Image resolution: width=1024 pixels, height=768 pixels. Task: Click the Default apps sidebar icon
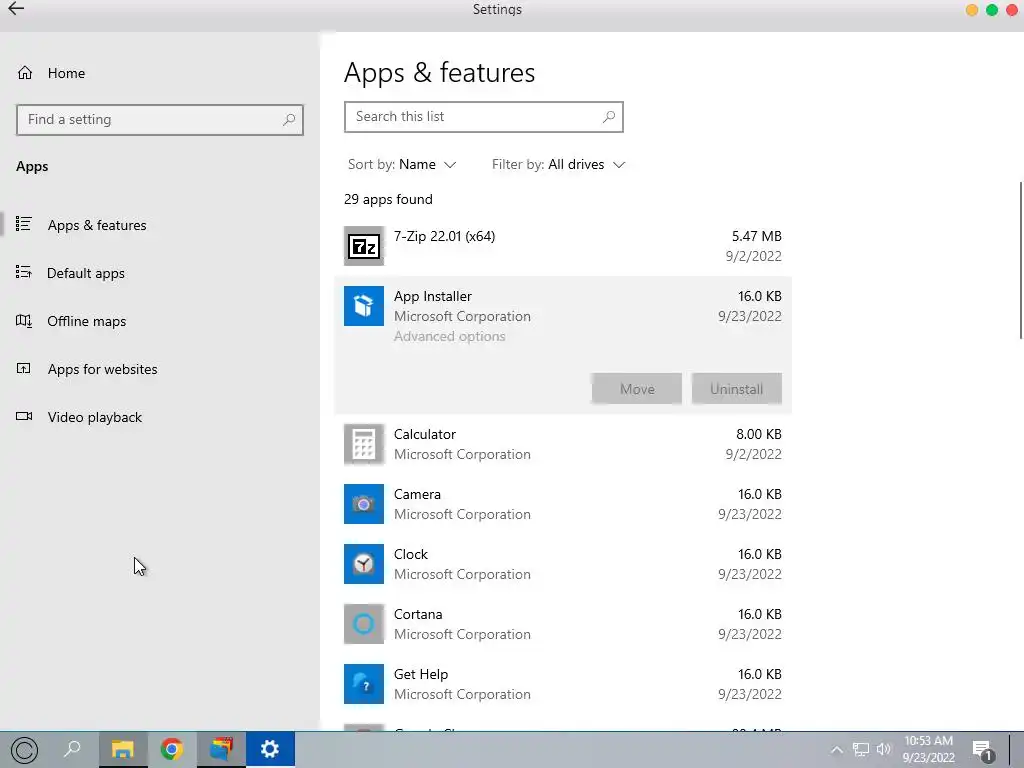tap(24, 272)
